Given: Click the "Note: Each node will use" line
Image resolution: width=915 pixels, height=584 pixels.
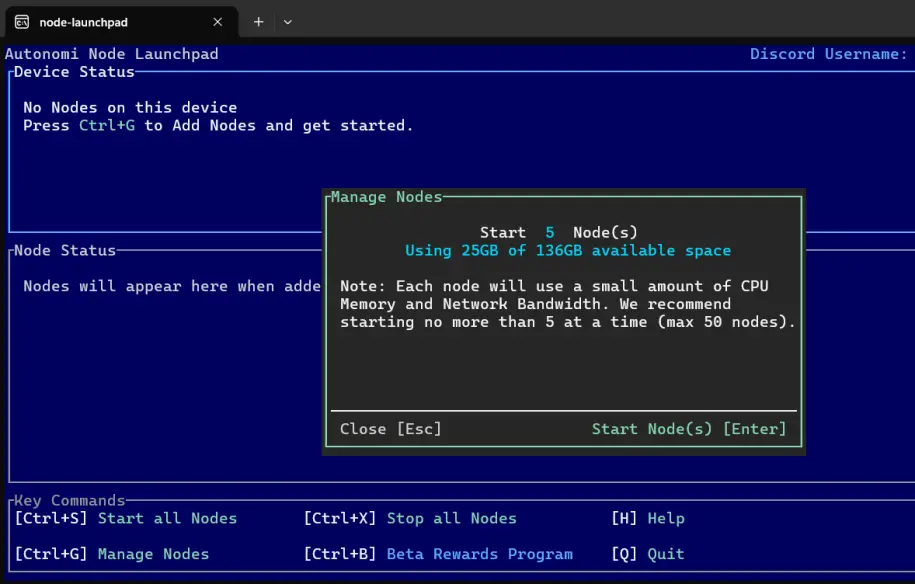Looking at the screenshot, I should [554, 286].
